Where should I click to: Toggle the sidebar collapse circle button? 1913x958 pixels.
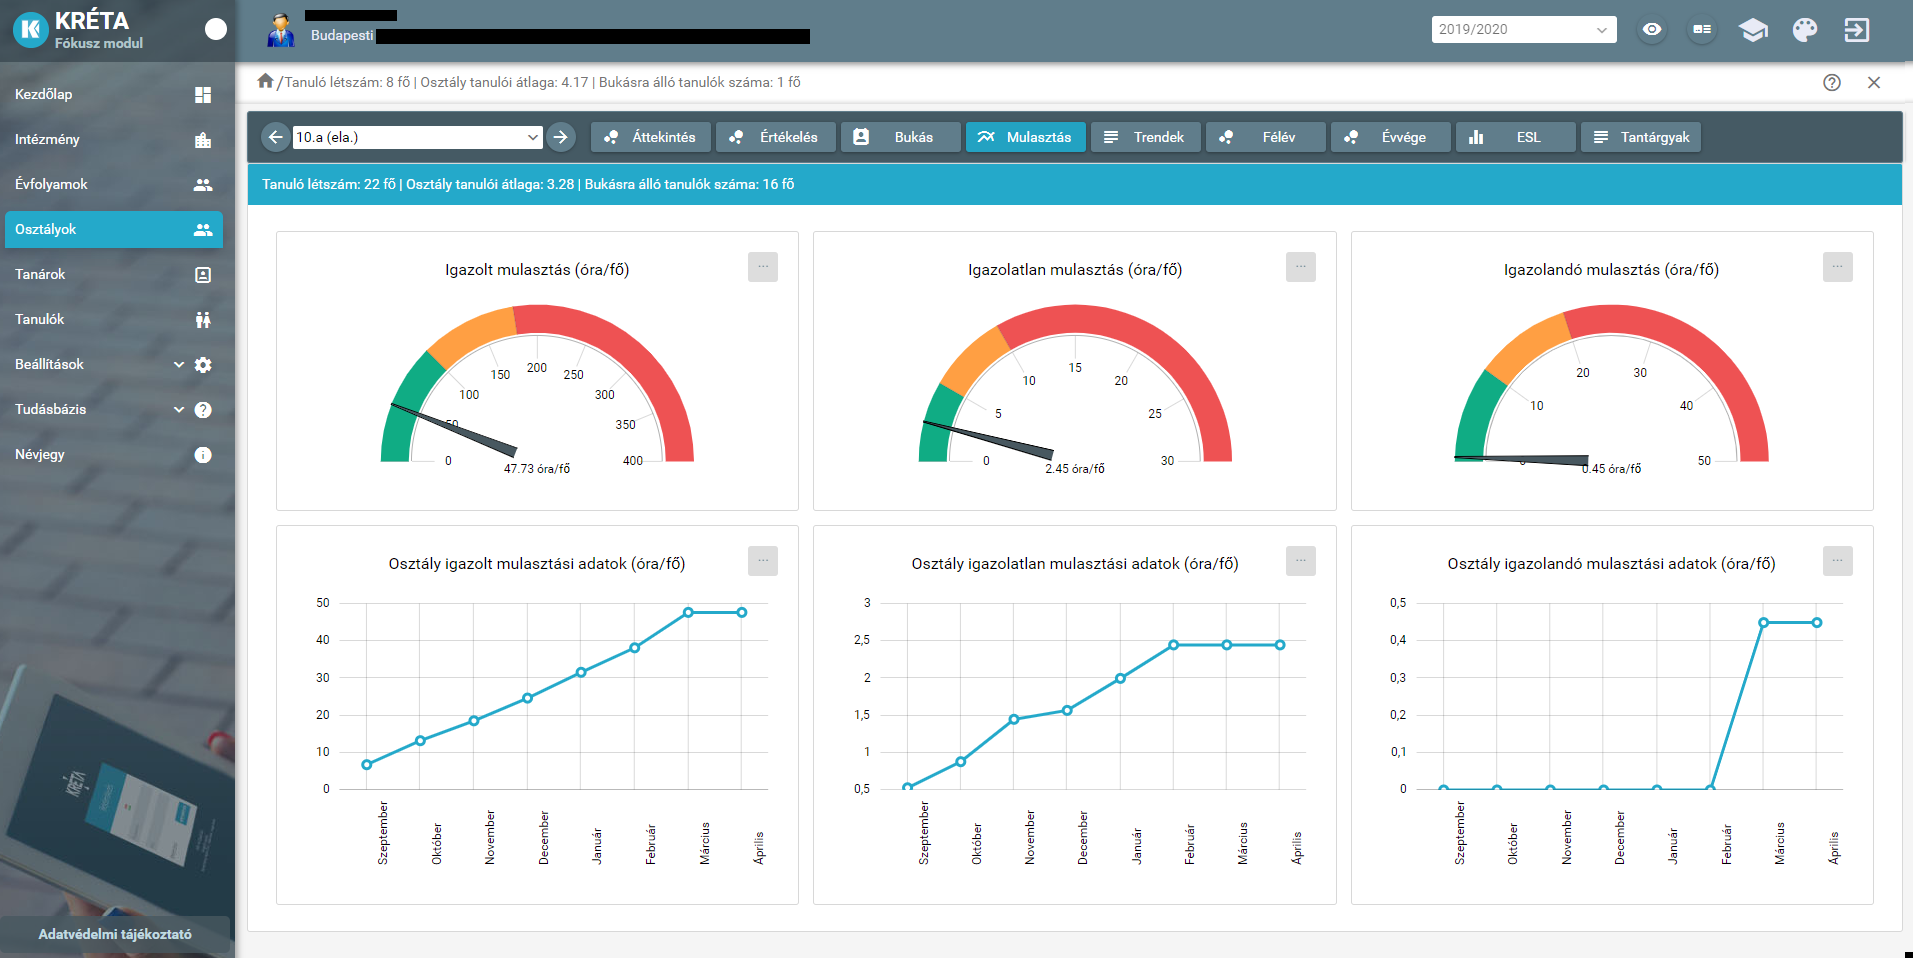point(216,29)
